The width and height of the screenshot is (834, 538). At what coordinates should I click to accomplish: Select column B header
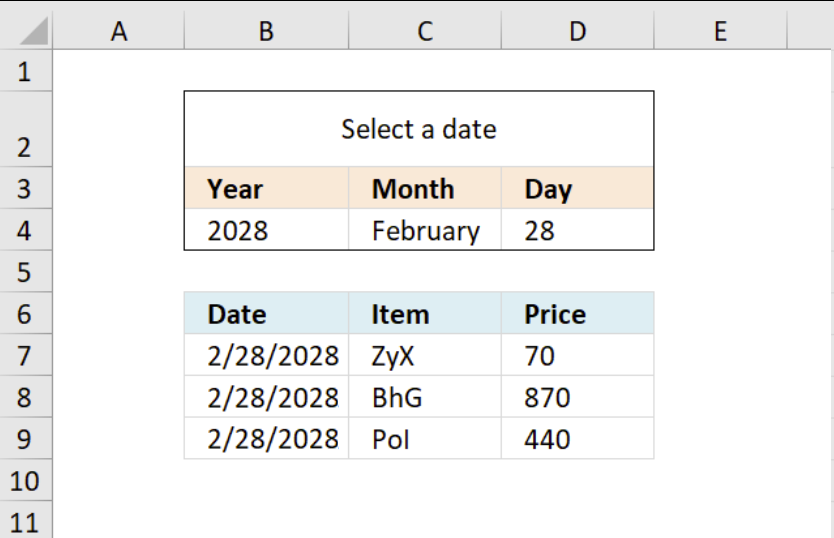[x=266, y=31]
